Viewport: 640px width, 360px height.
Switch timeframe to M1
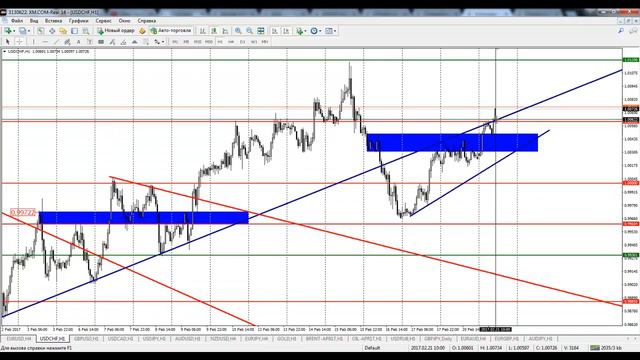click(x=175, y=42)
